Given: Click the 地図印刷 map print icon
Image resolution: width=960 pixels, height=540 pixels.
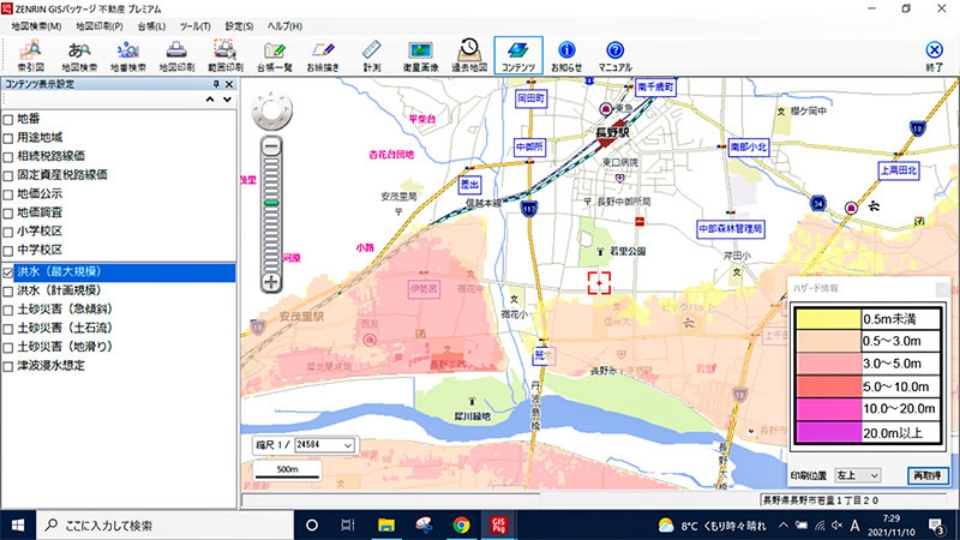Looking at the screenshot, I should click(x=176, y=56).
